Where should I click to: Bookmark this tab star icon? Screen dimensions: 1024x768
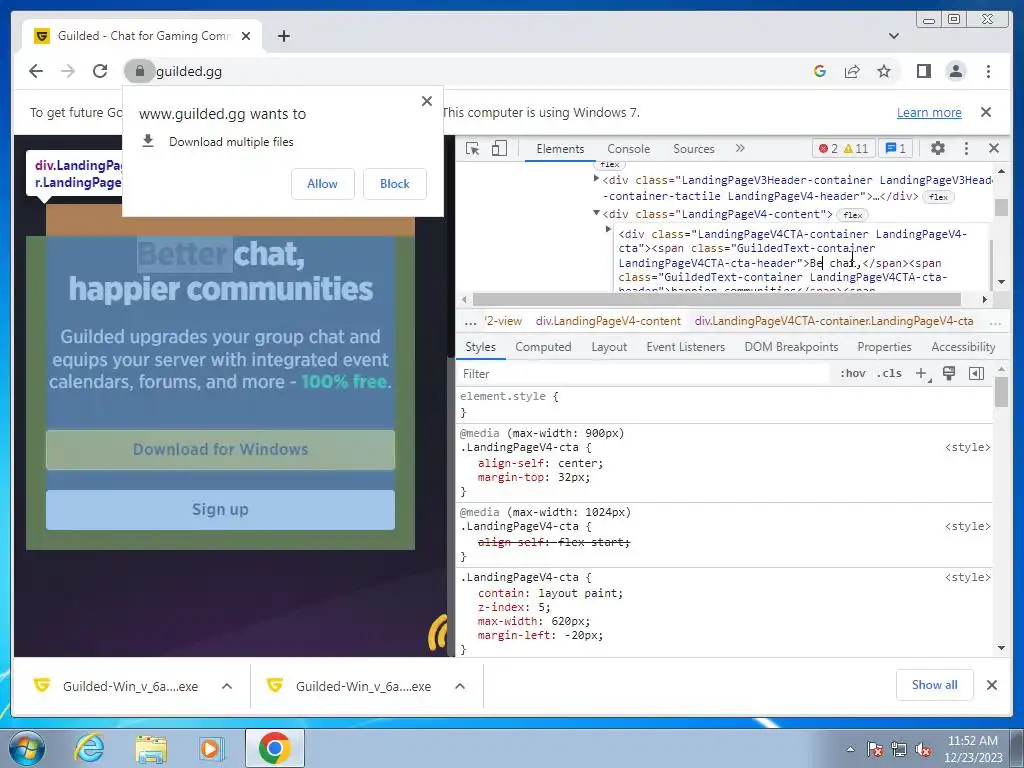(x=884, y=71)
